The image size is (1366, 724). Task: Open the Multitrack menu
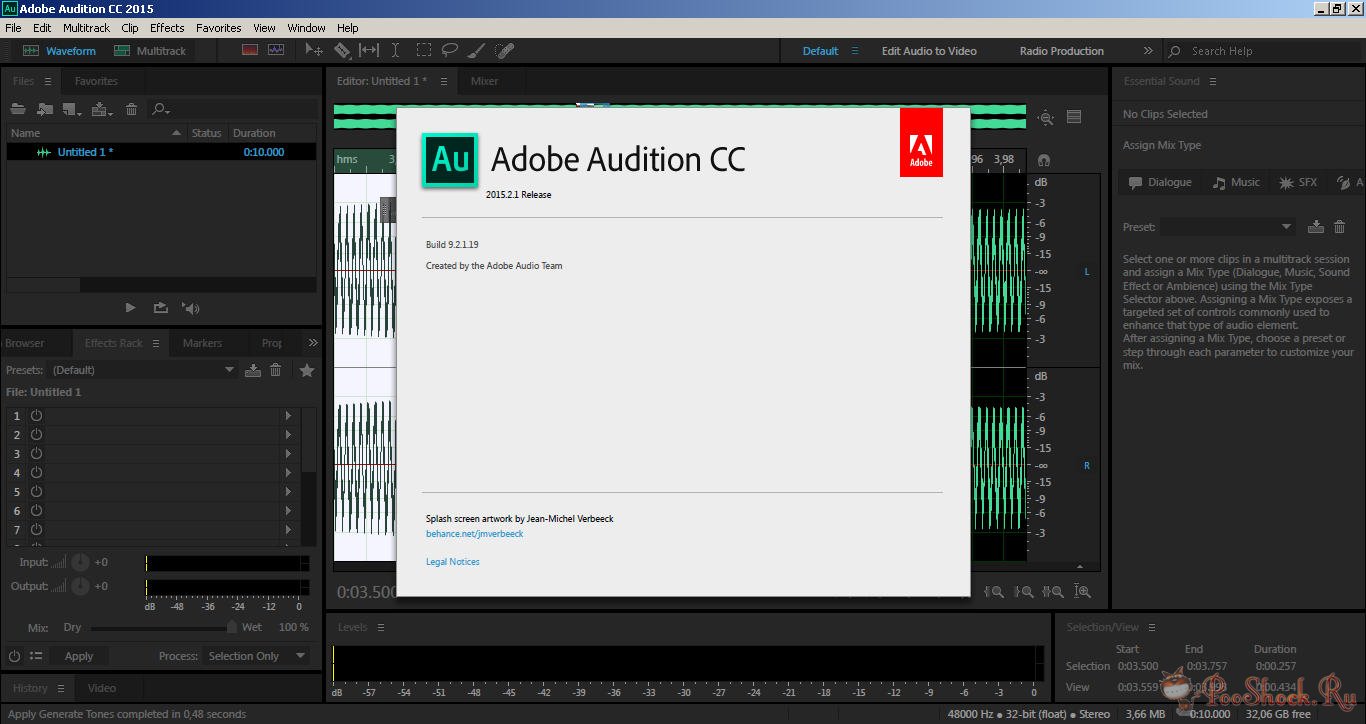coord(86,28)
